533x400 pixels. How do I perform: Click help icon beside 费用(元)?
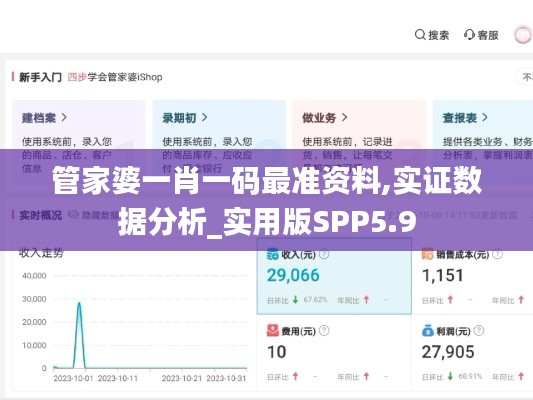point(324,331)
